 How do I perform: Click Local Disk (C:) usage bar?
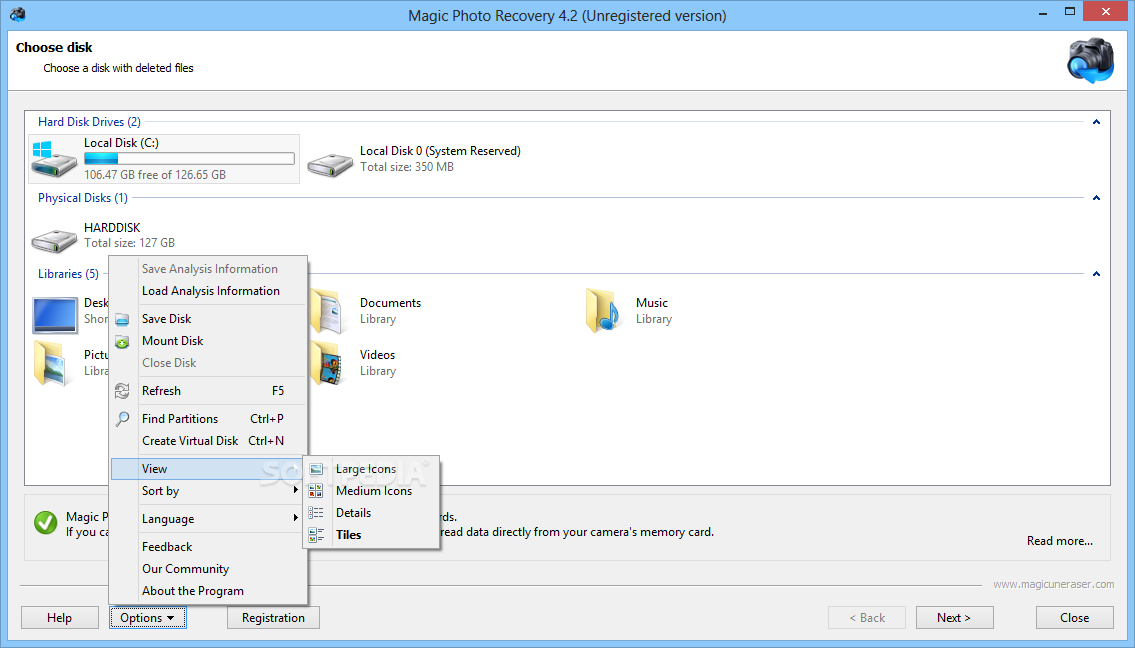click(190, 159)
